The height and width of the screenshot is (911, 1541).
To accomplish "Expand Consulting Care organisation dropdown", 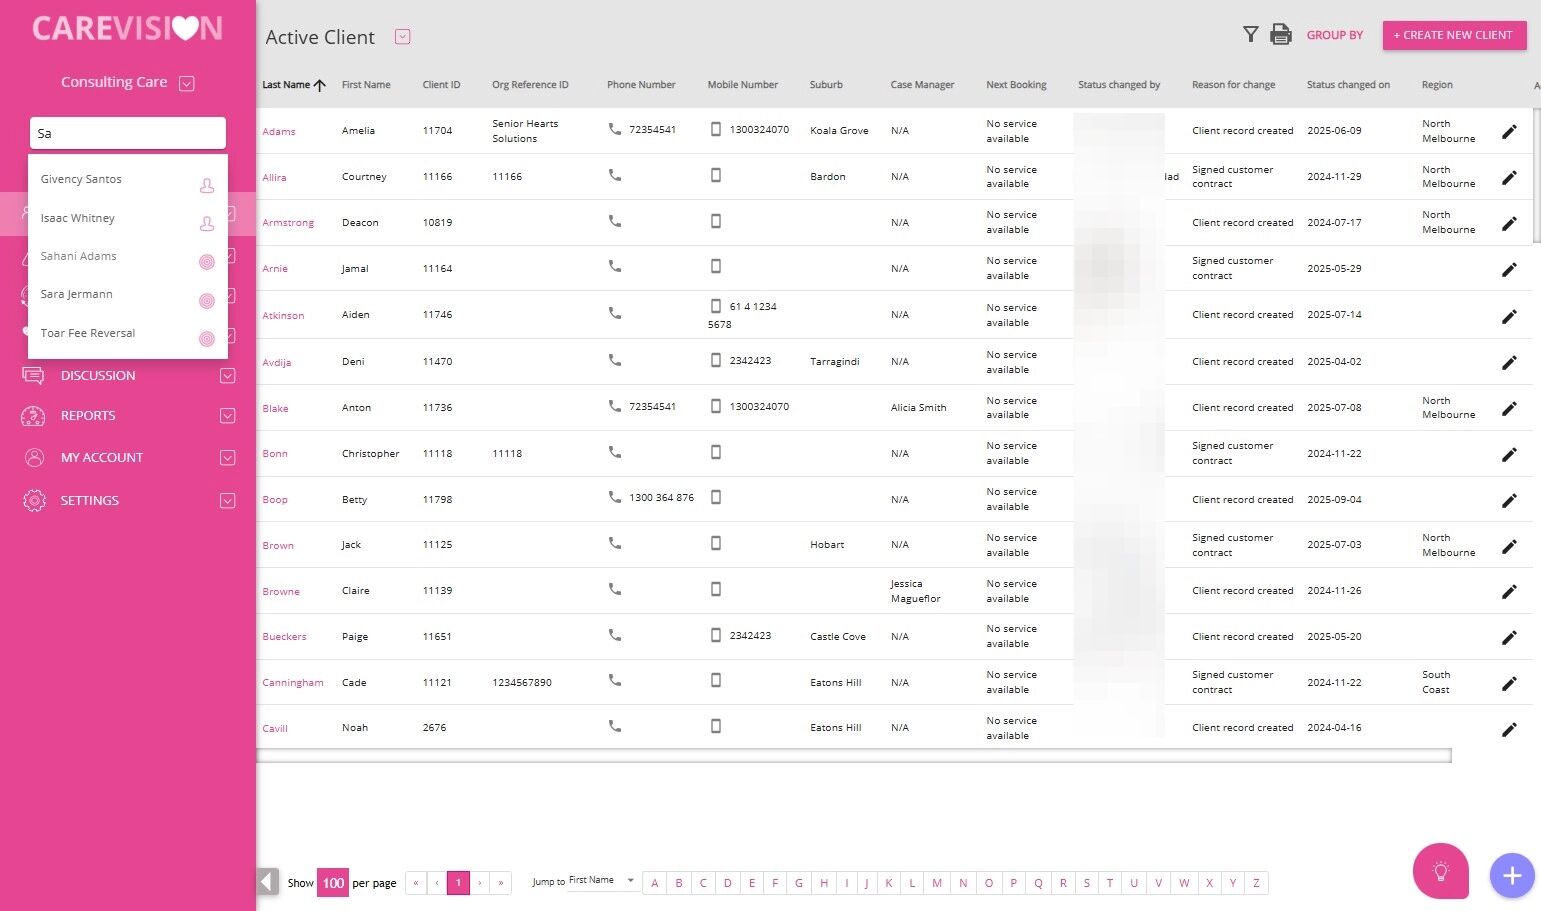I will [x=187, y=84].
